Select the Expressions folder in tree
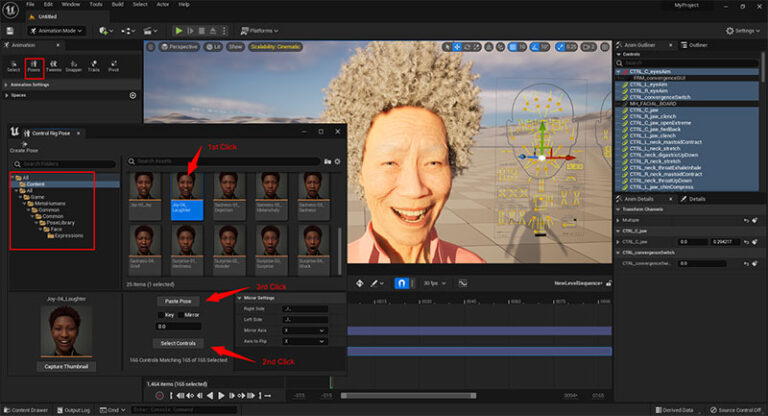Viewport: 768px width, 416px height. point(68,235)
